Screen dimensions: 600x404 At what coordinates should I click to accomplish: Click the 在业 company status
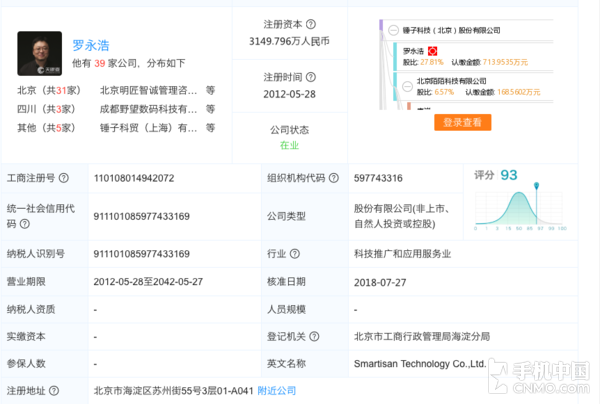(289, 145)
